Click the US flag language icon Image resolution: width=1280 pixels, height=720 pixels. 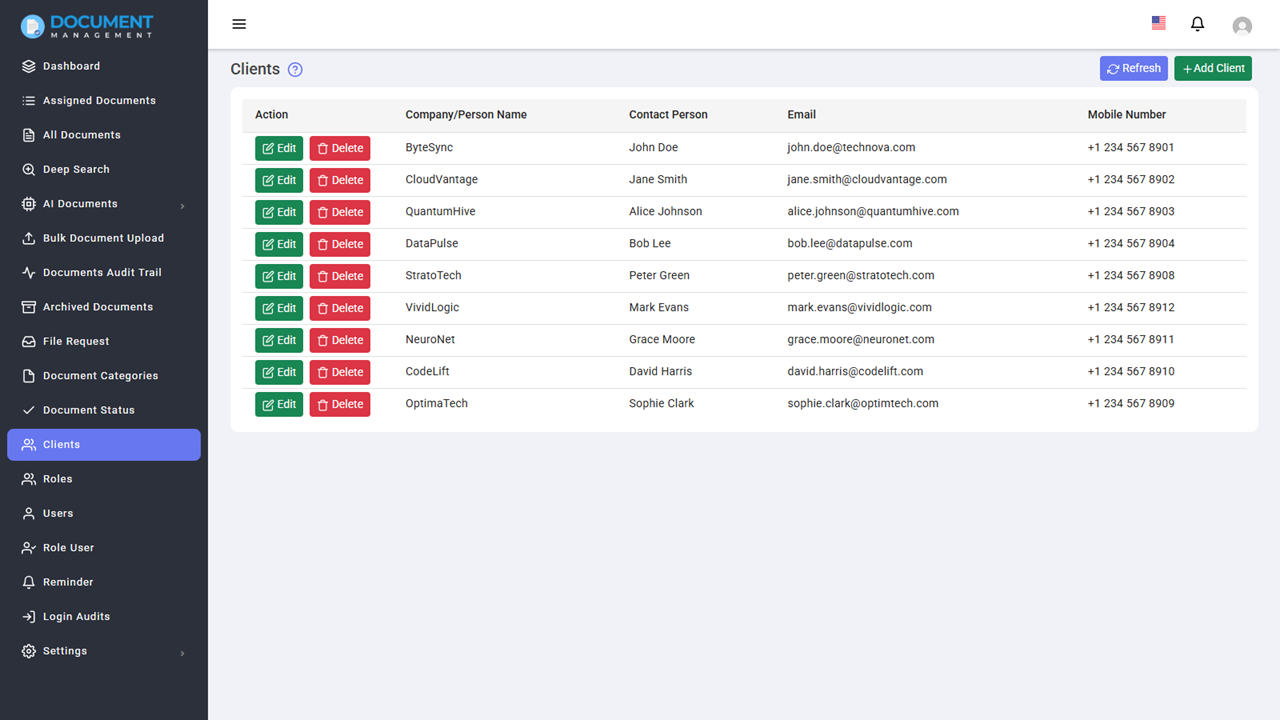1158,23
